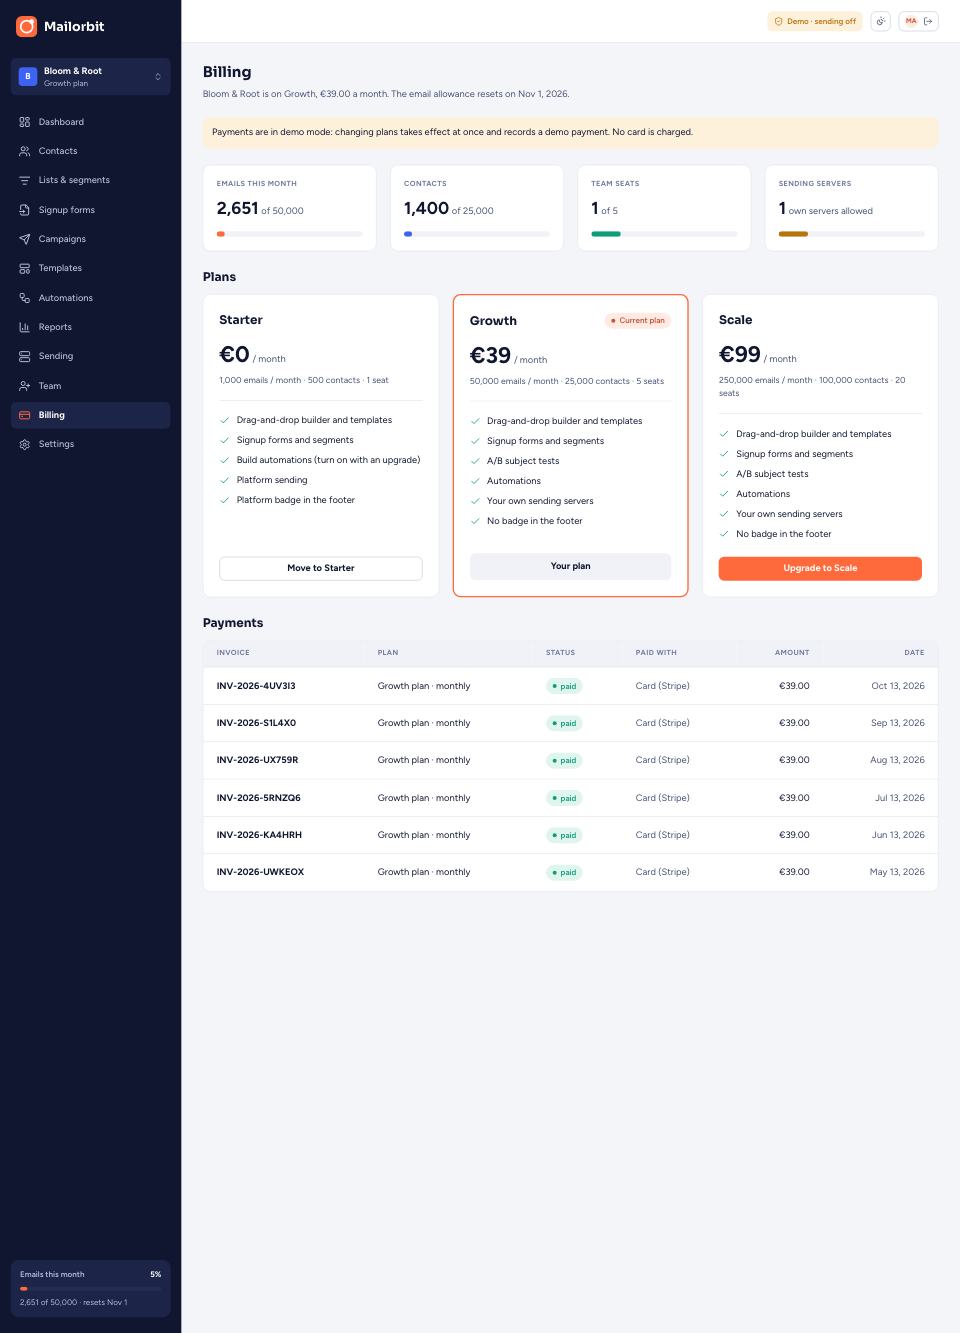Click invoice INV-2026-UX759R
The height and width of the screenshot is (1333, 960).
257,760
